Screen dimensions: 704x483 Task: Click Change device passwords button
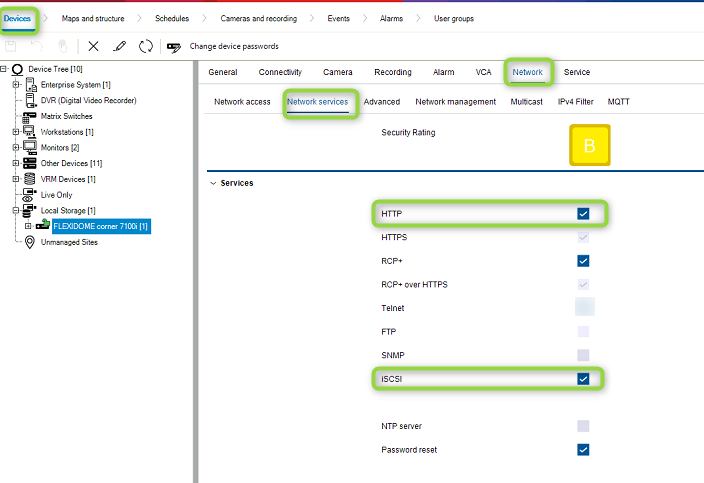pos(233,46)
